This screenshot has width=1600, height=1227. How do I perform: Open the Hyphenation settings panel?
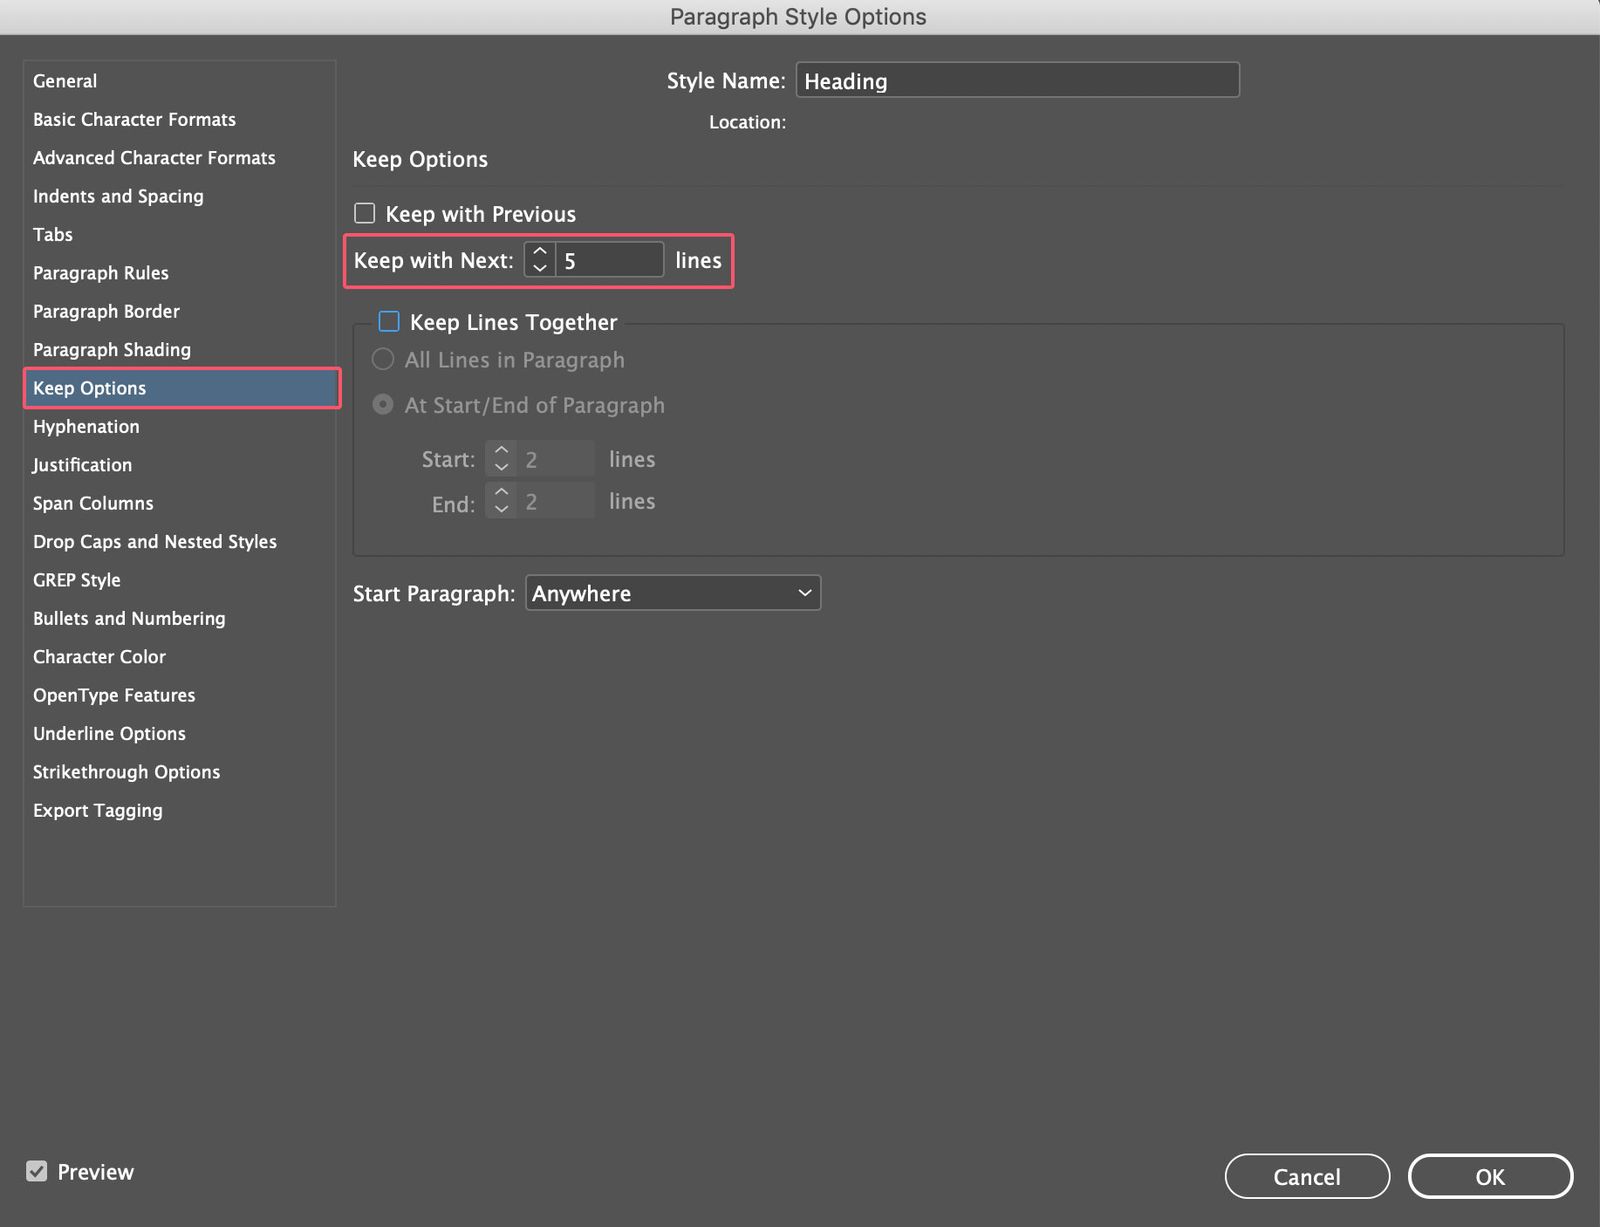pyautogui.click(x=86, y=426)
